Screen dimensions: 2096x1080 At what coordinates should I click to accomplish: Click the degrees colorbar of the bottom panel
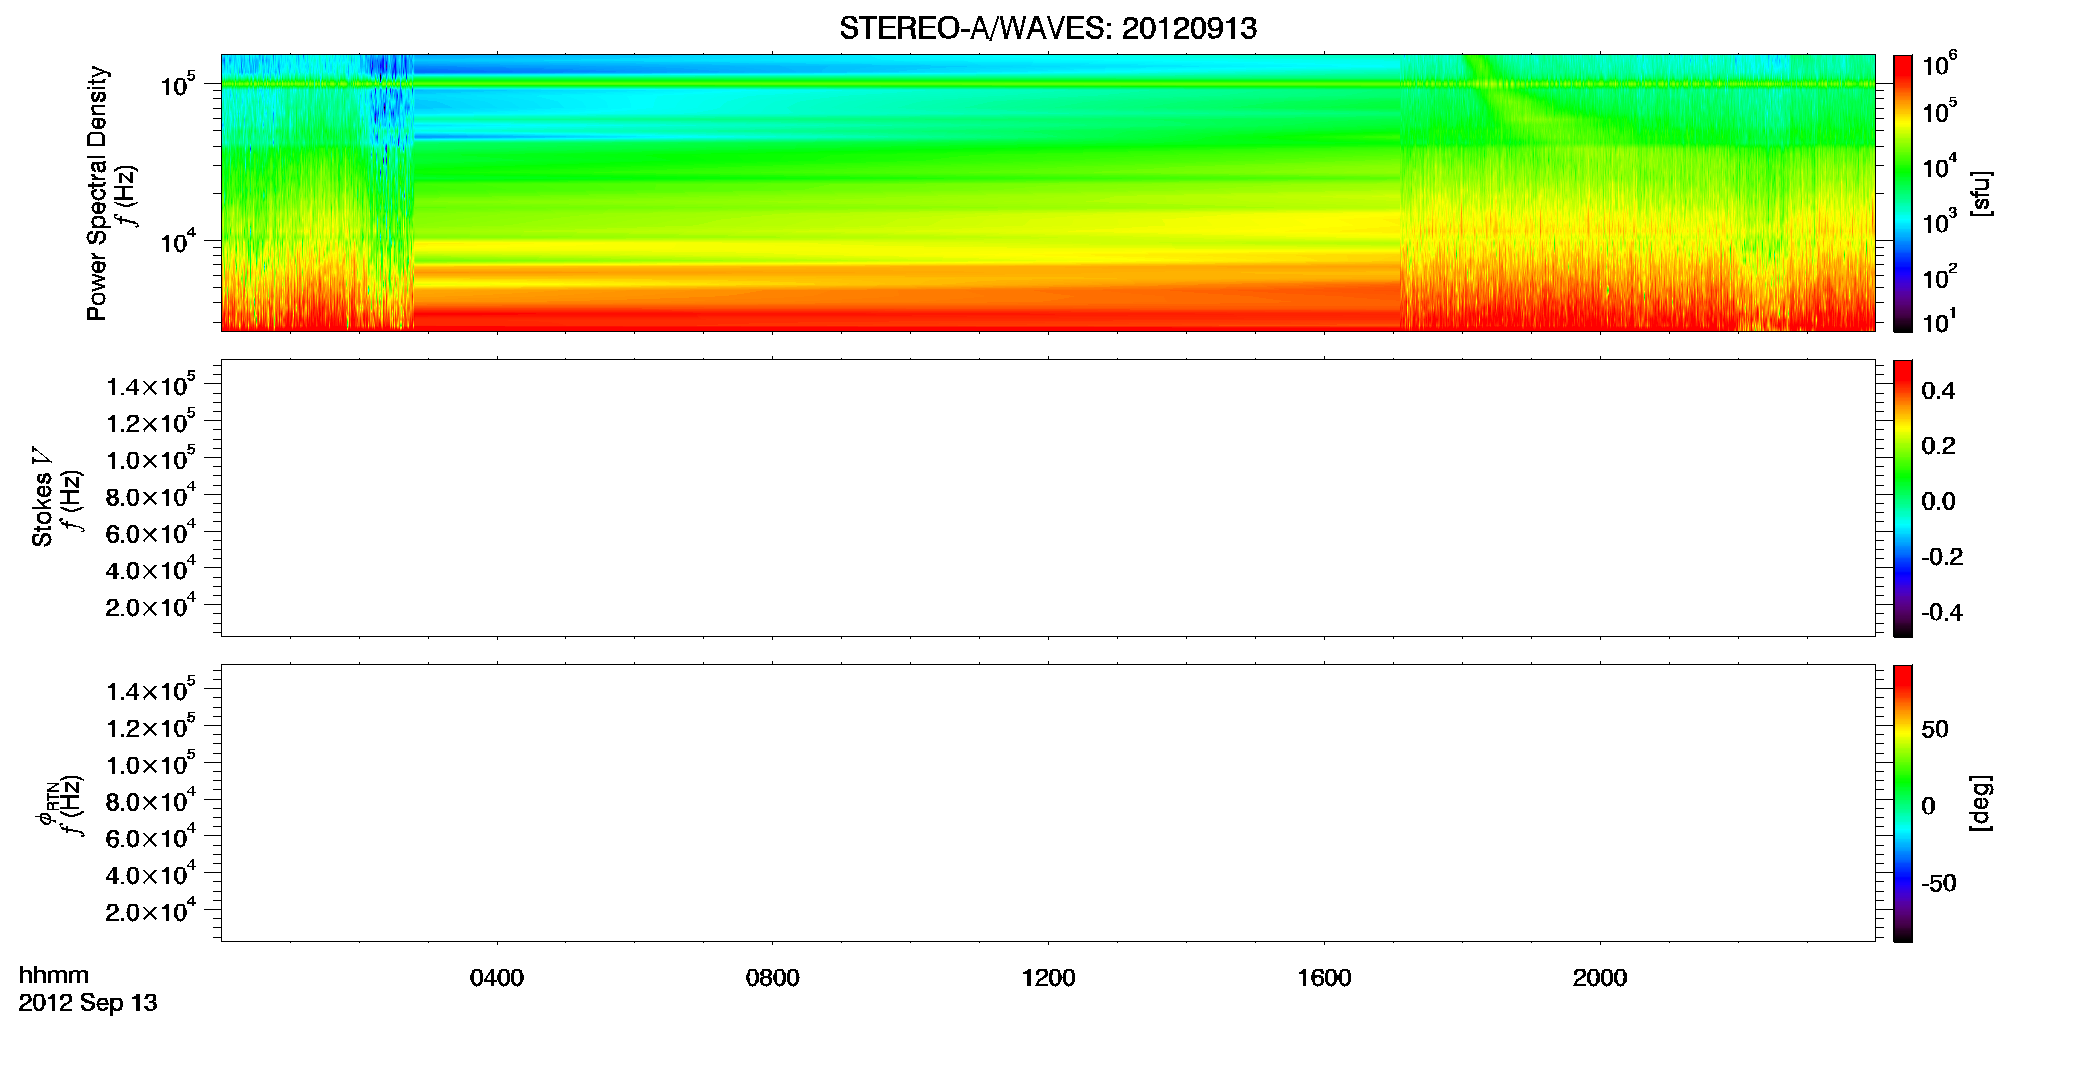click(1903, 803)
